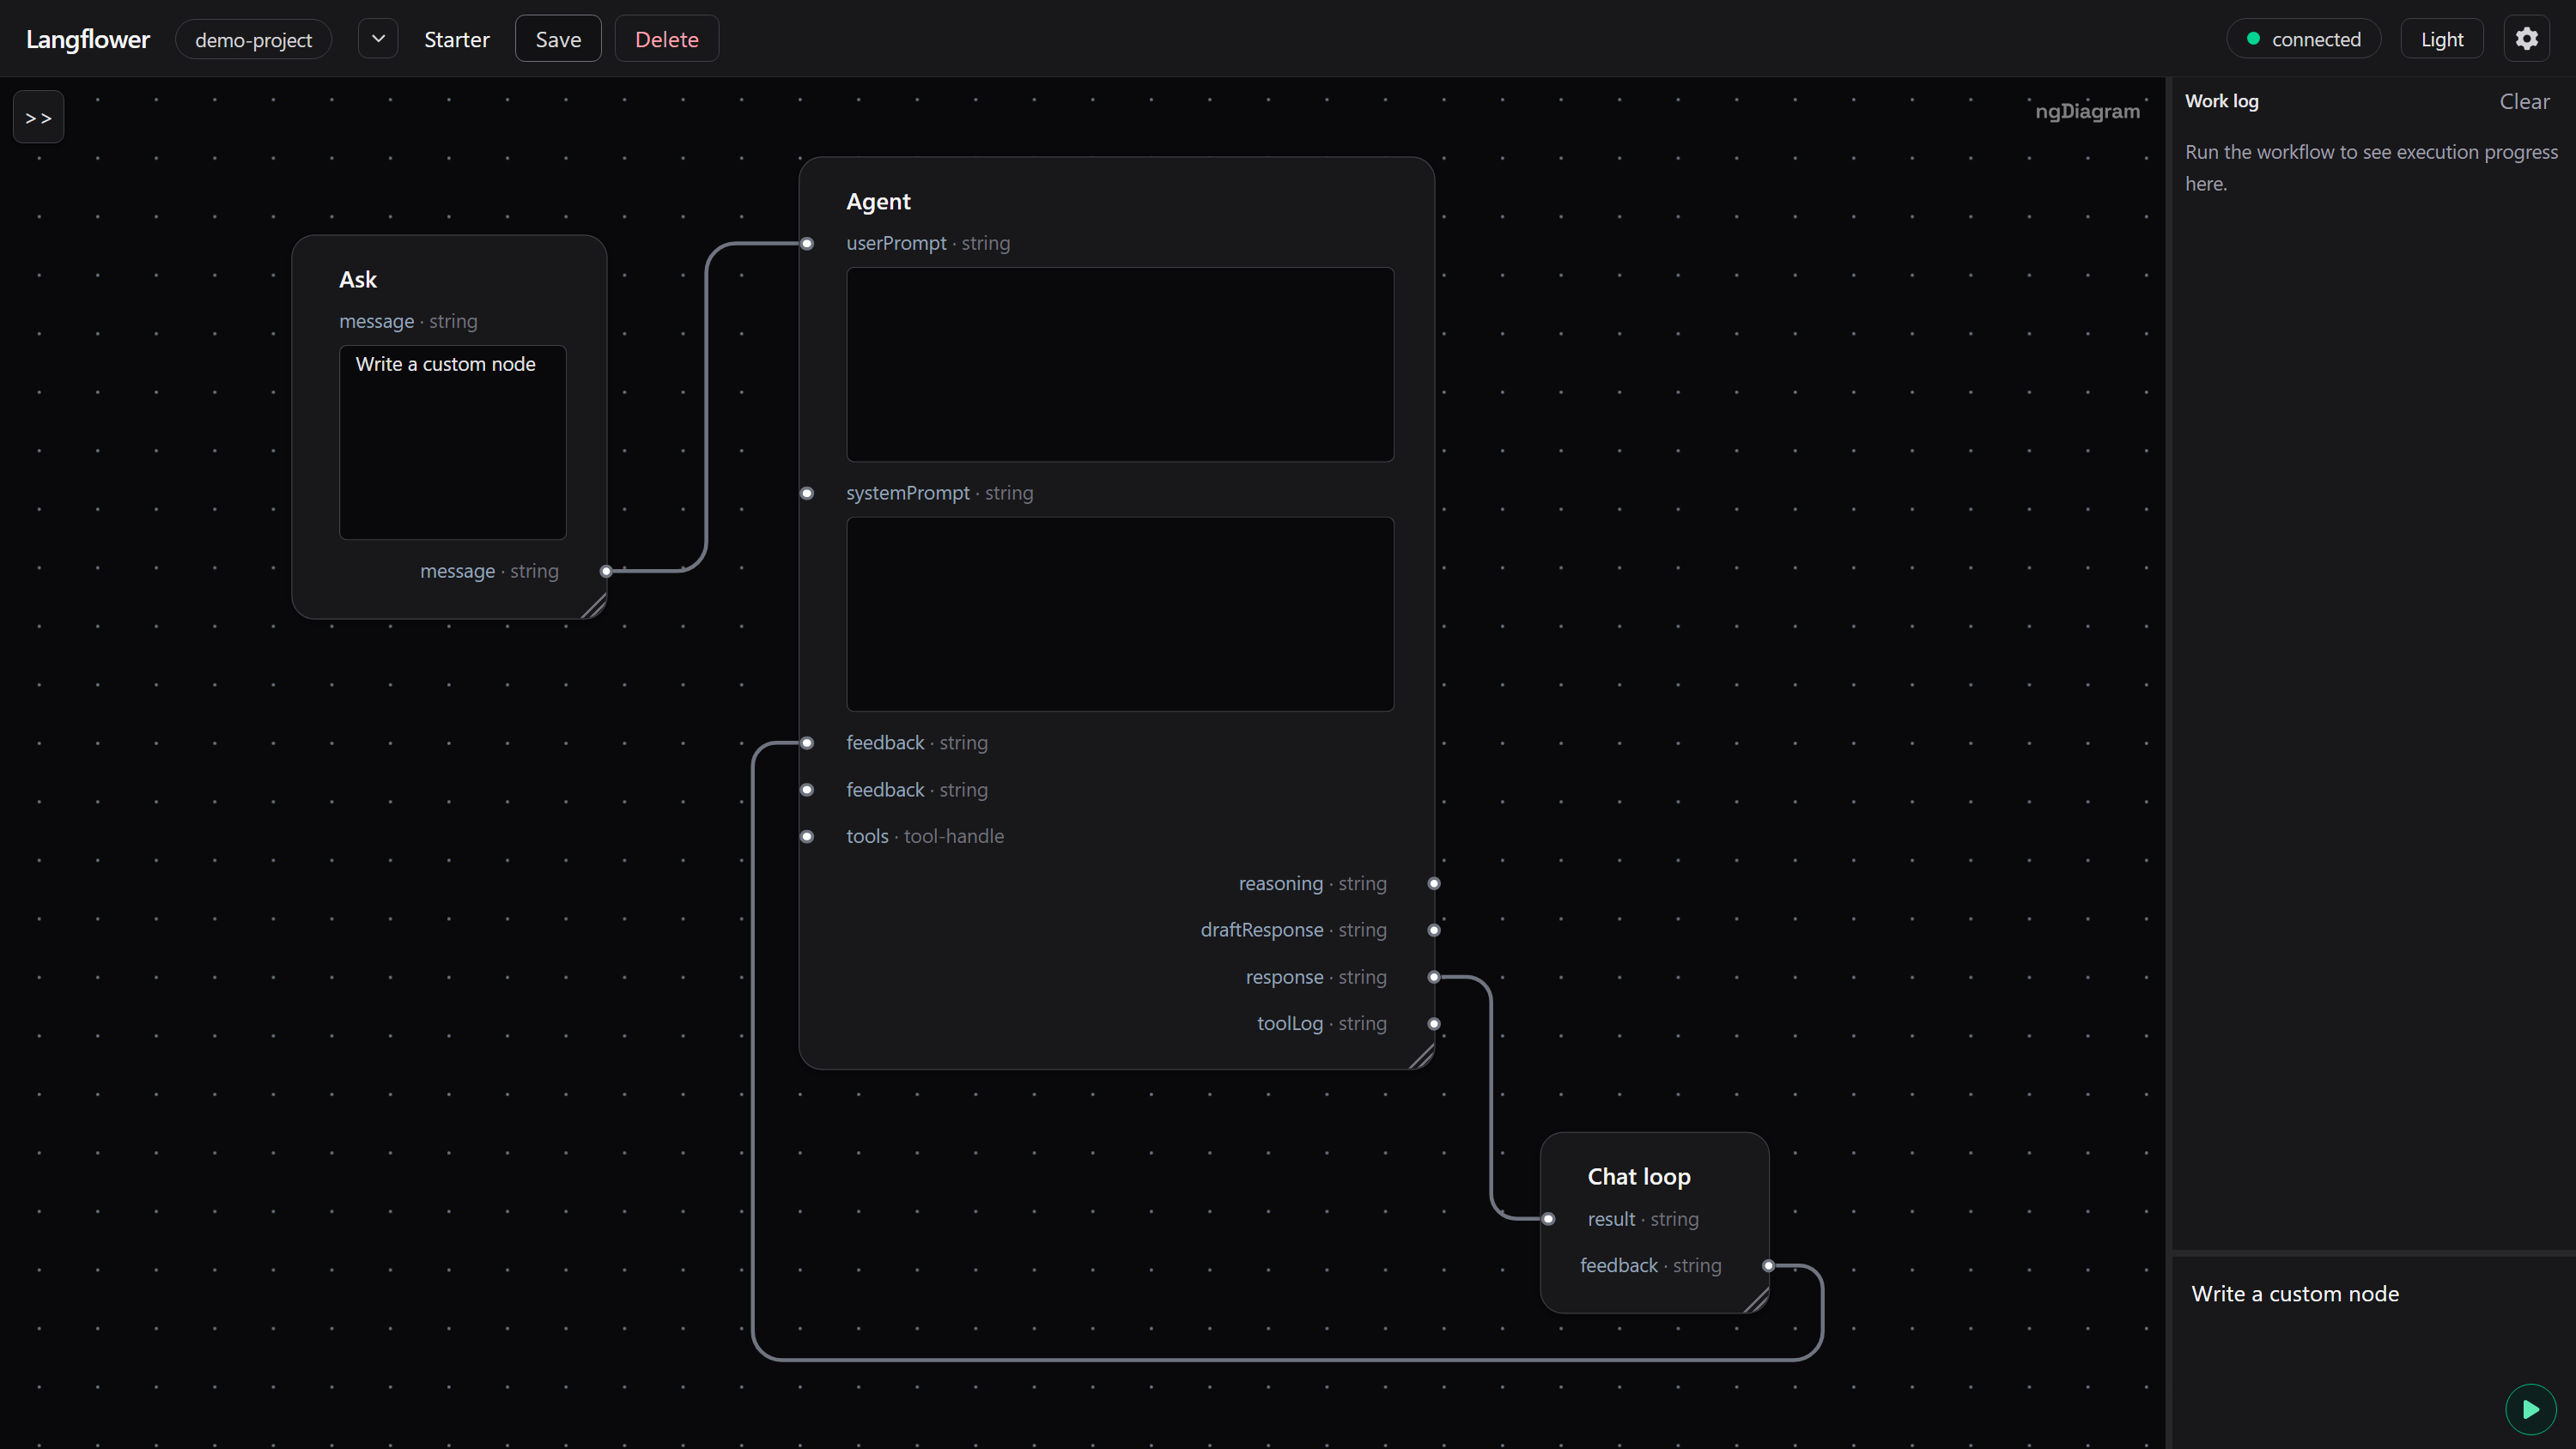The height and width of the screenshot is (1449, 2576).
Task: Save the current workflow
Action: tap(558, 39)
